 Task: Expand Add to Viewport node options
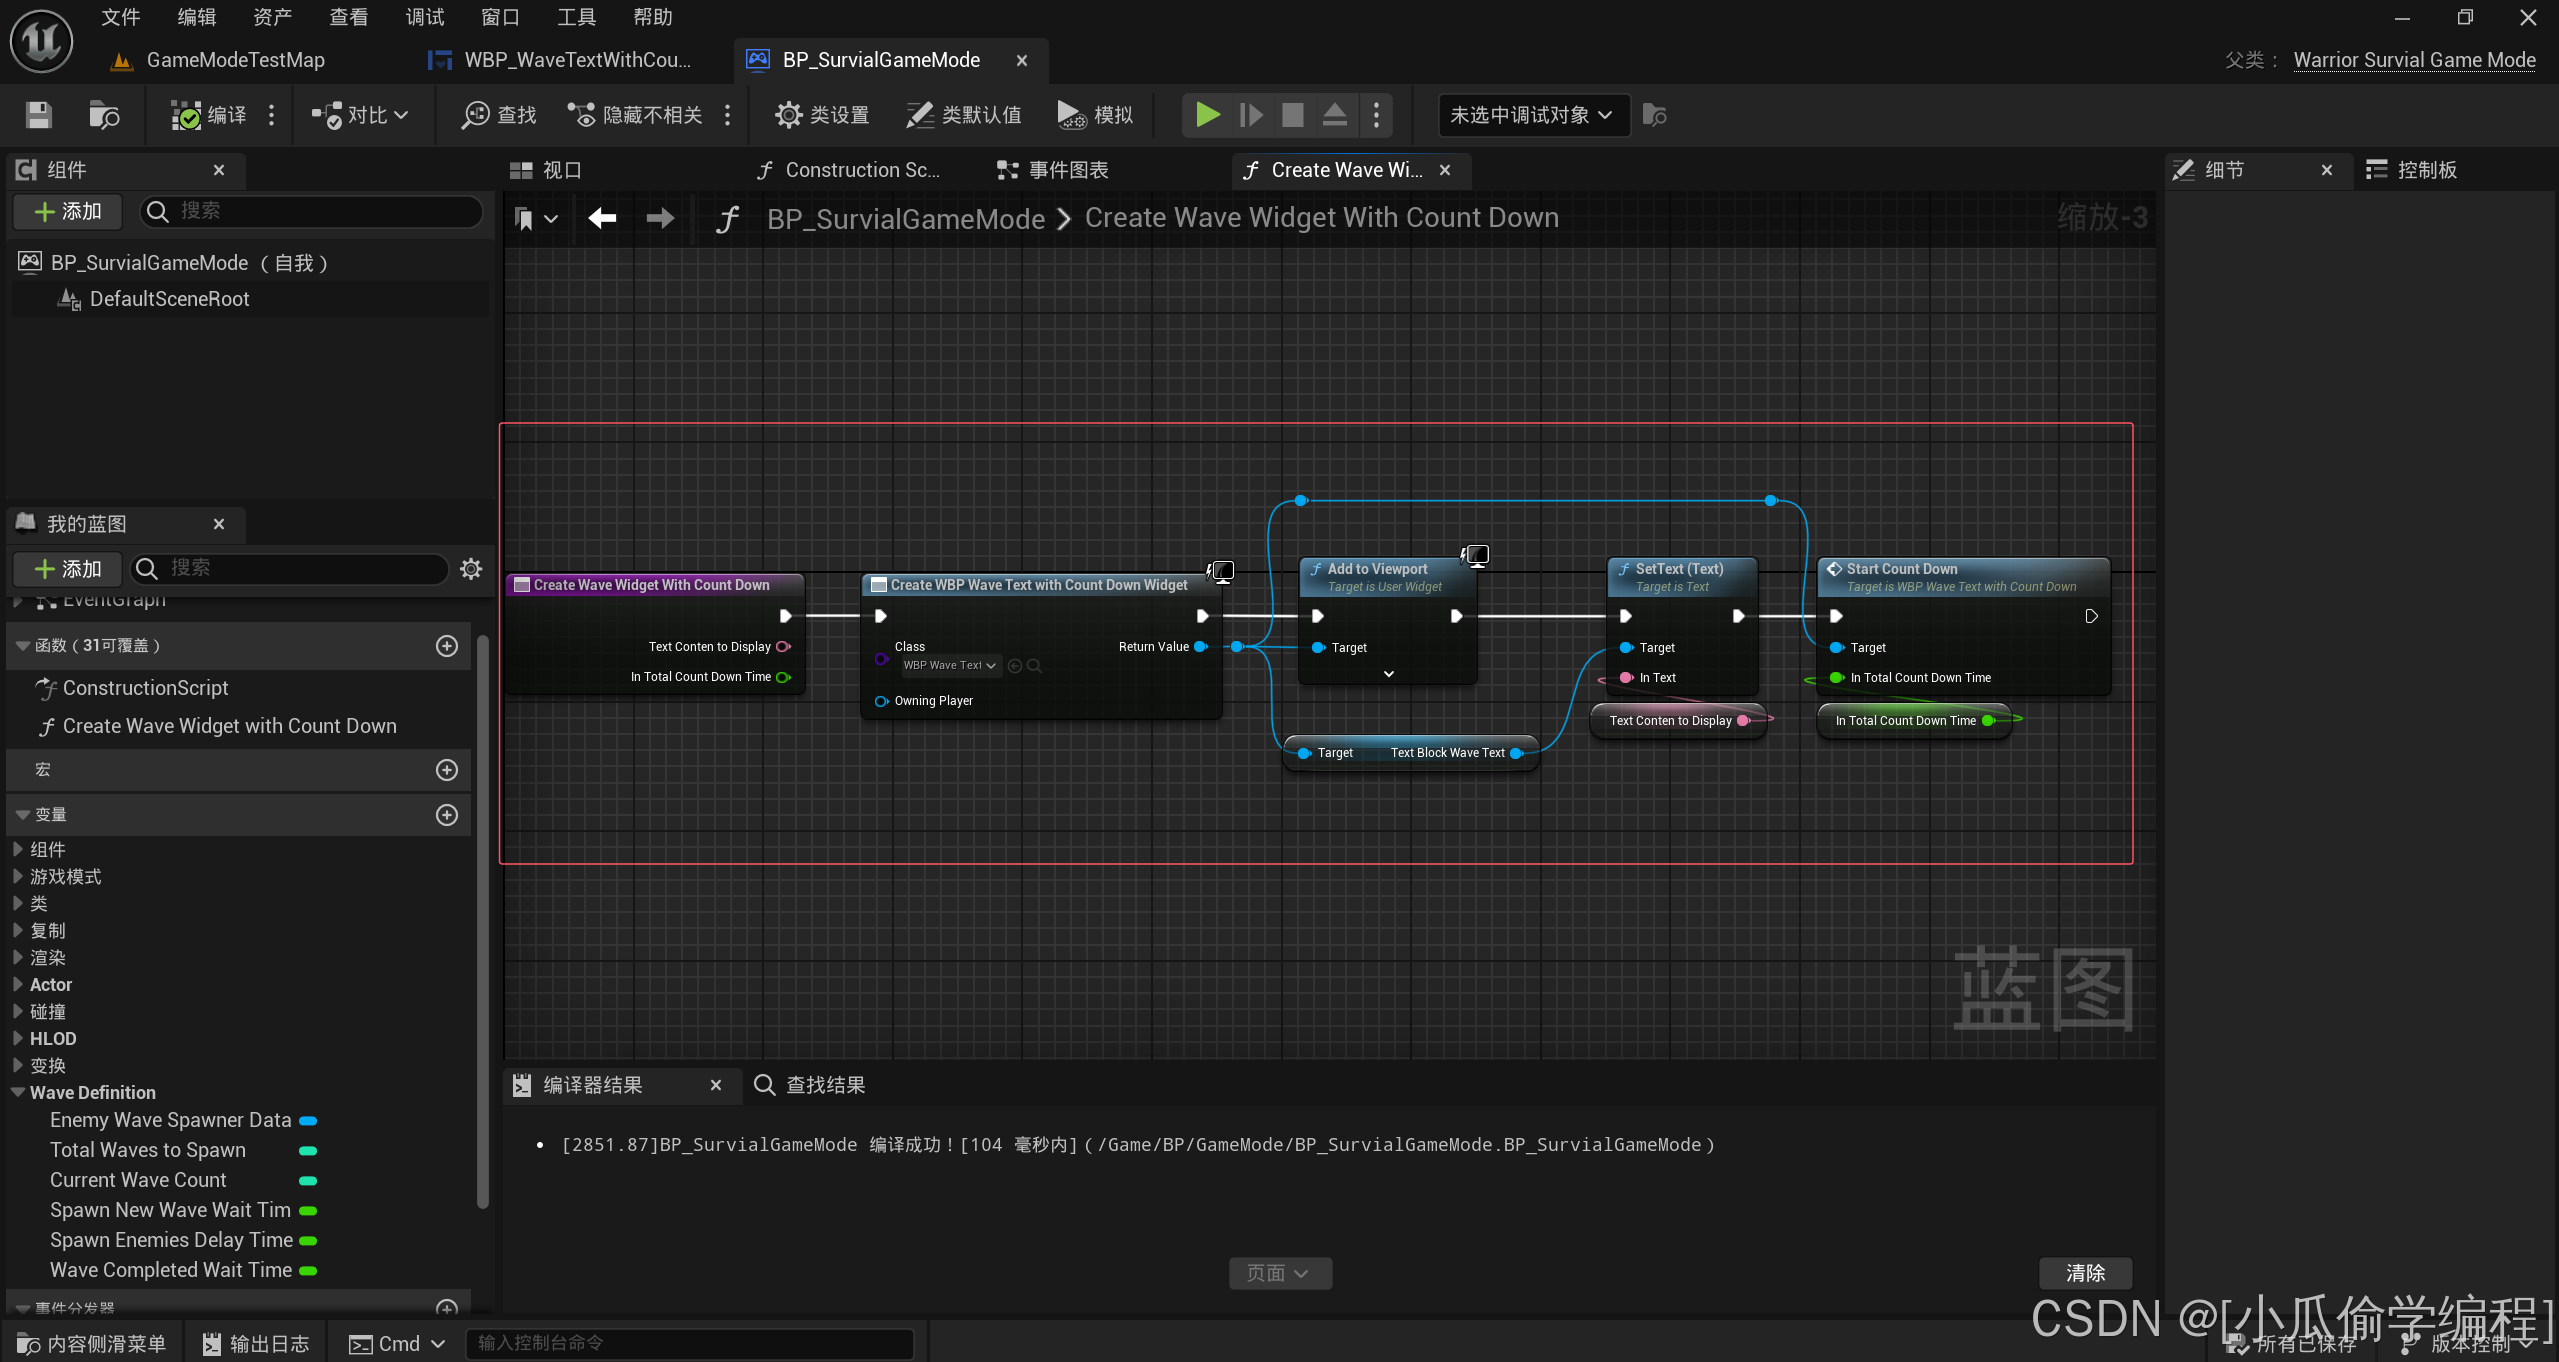click(x=1388, y=674)
